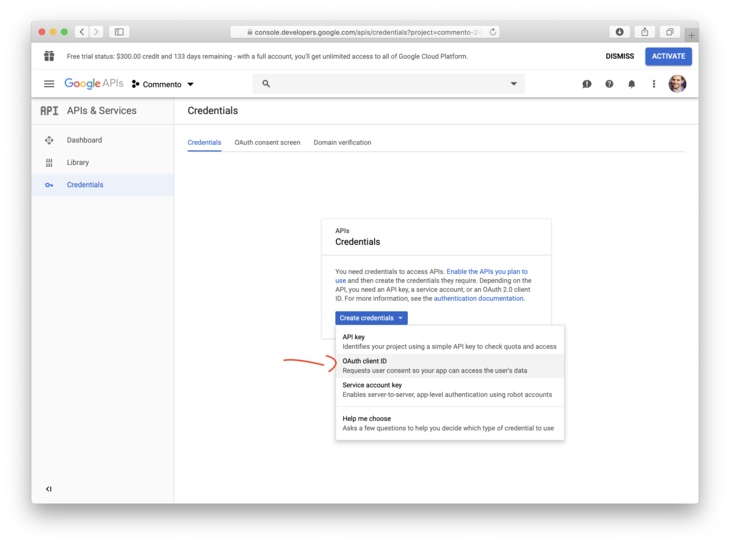The image size is (730, 545).
Task: Reload the page in the address bar
Action: 493,32
